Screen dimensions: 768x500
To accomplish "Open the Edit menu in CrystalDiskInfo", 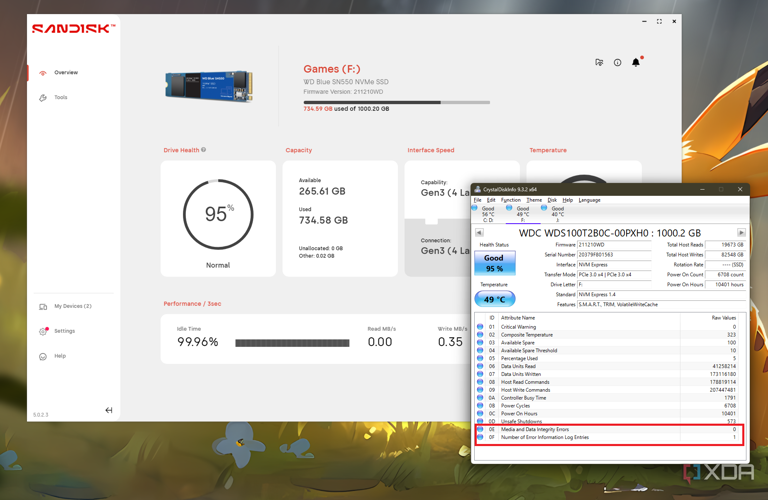I will [x=491, y=200].
